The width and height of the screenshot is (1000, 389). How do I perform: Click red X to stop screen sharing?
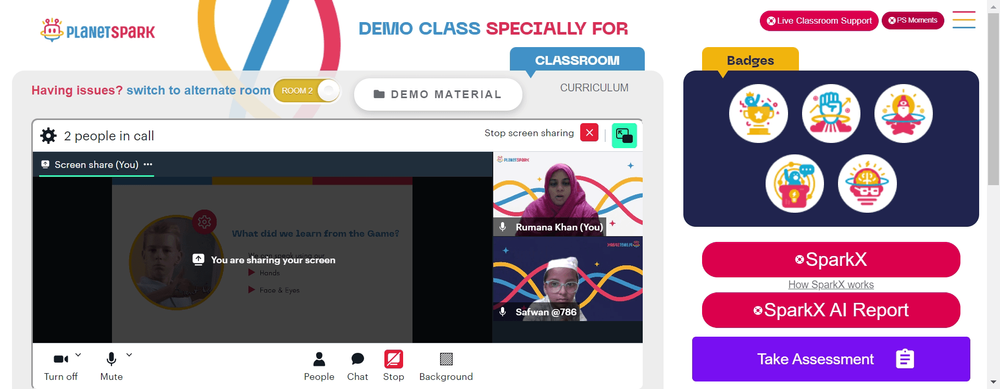(x=589, y=133)
